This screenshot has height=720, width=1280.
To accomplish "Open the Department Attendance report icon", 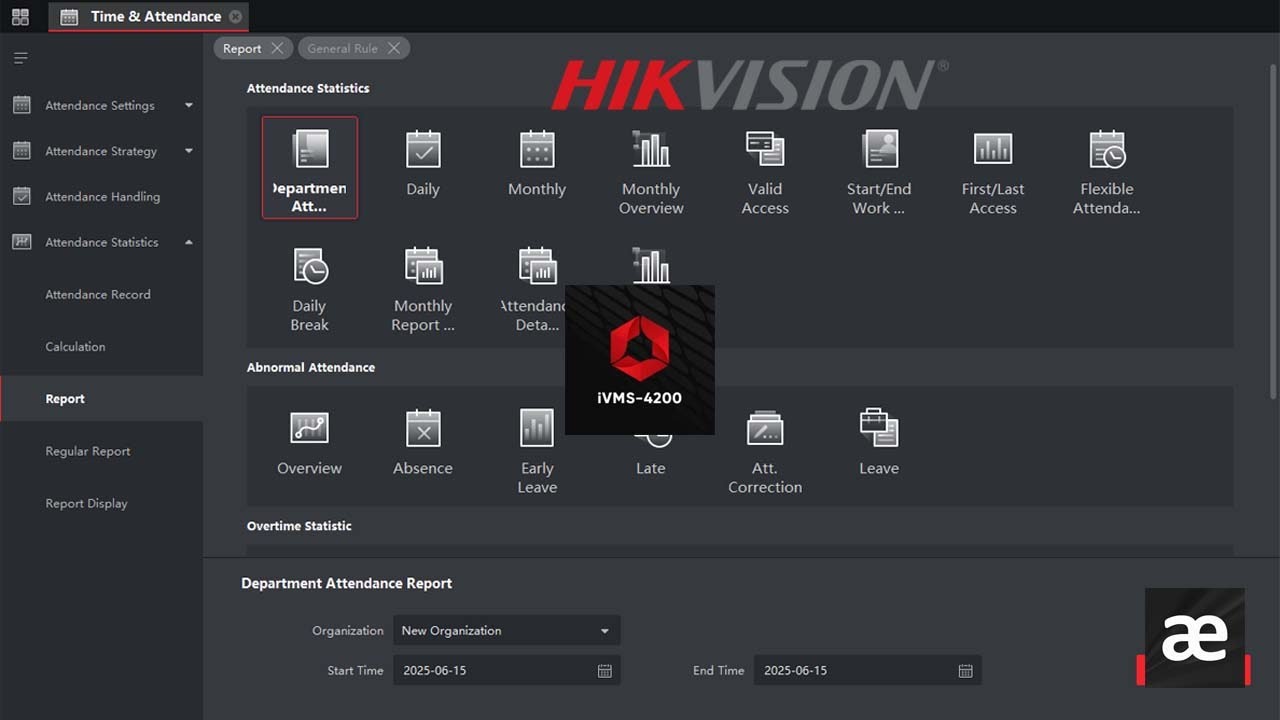I will 310,167.
